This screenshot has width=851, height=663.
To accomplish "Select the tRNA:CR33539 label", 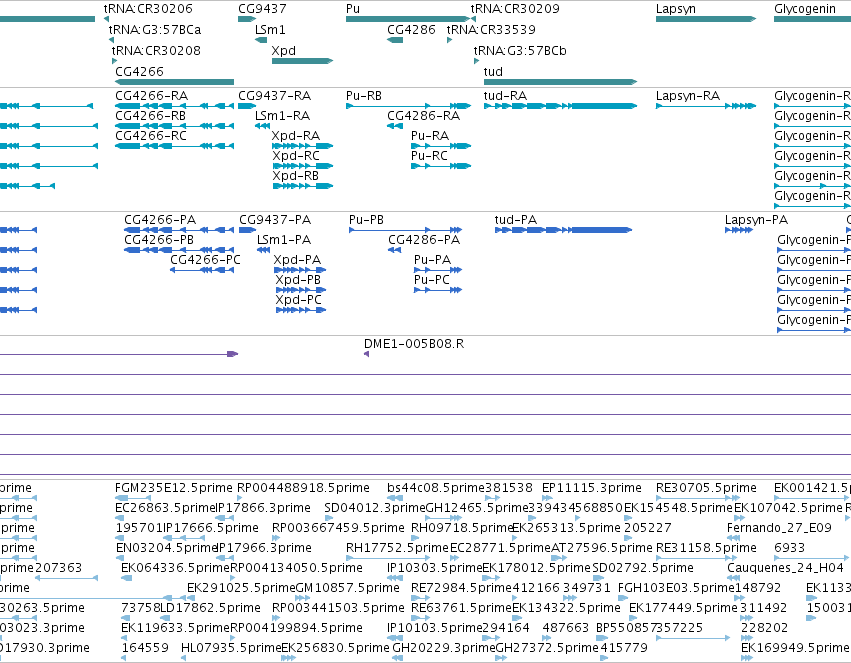I will (491, 30).
